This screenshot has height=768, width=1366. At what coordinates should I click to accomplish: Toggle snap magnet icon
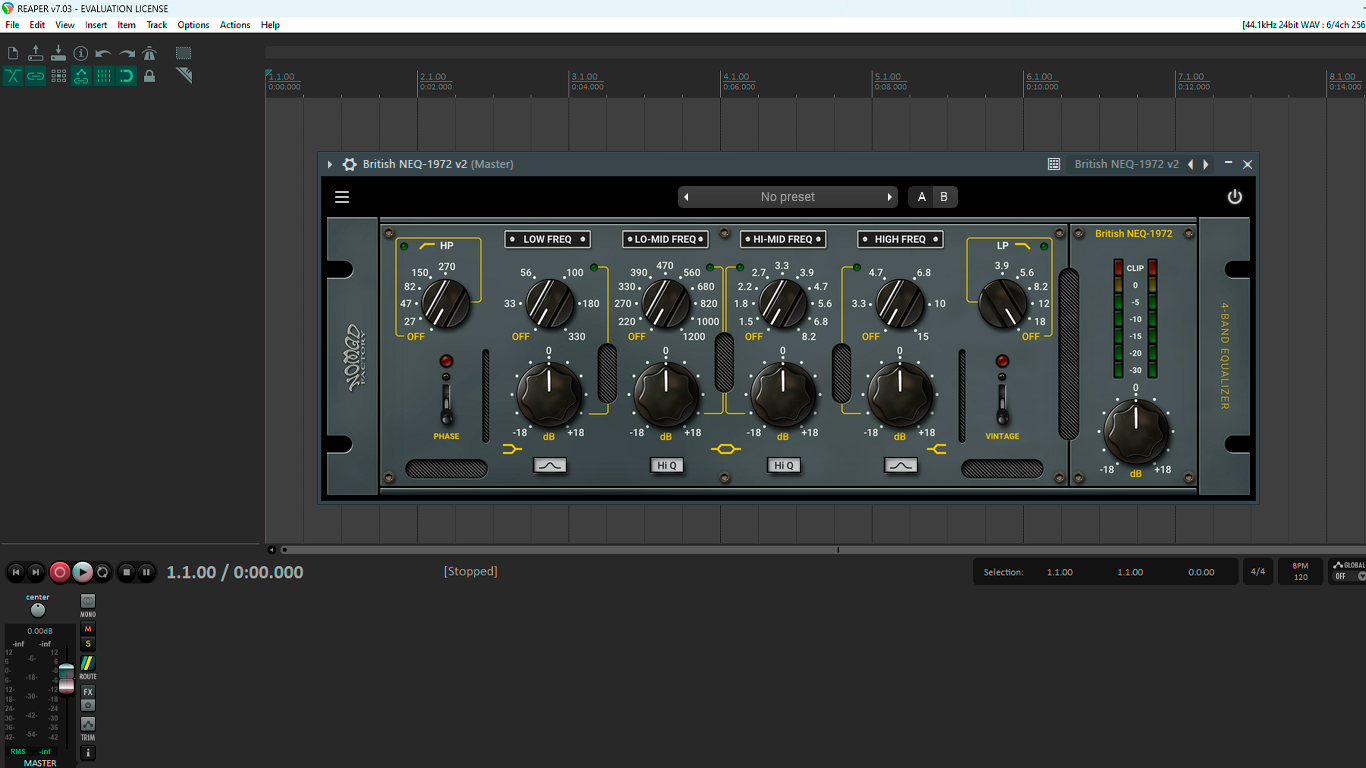coord(127,76)
